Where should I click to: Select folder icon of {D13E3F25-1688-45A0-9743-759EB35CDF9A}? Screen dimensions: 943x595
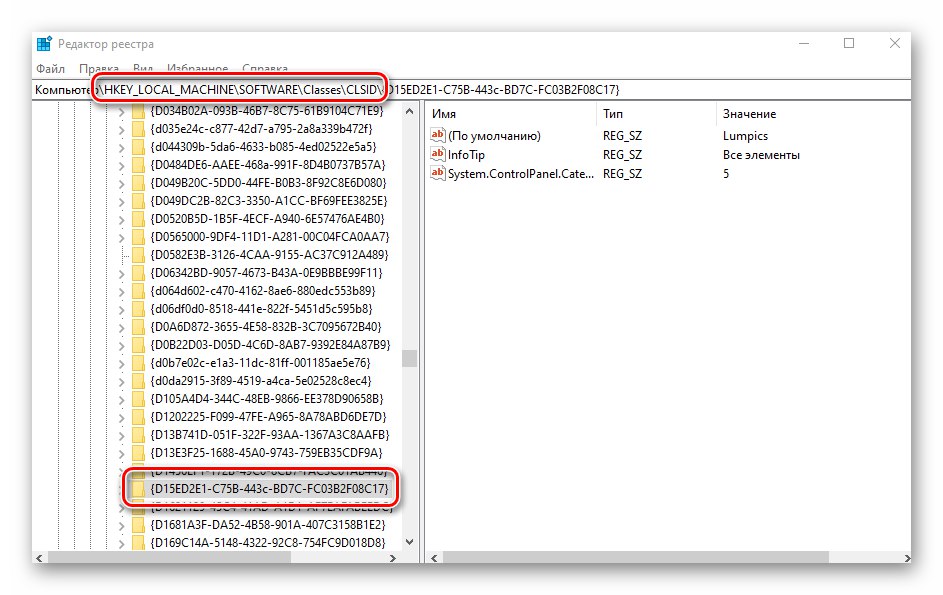pos(138,453)
